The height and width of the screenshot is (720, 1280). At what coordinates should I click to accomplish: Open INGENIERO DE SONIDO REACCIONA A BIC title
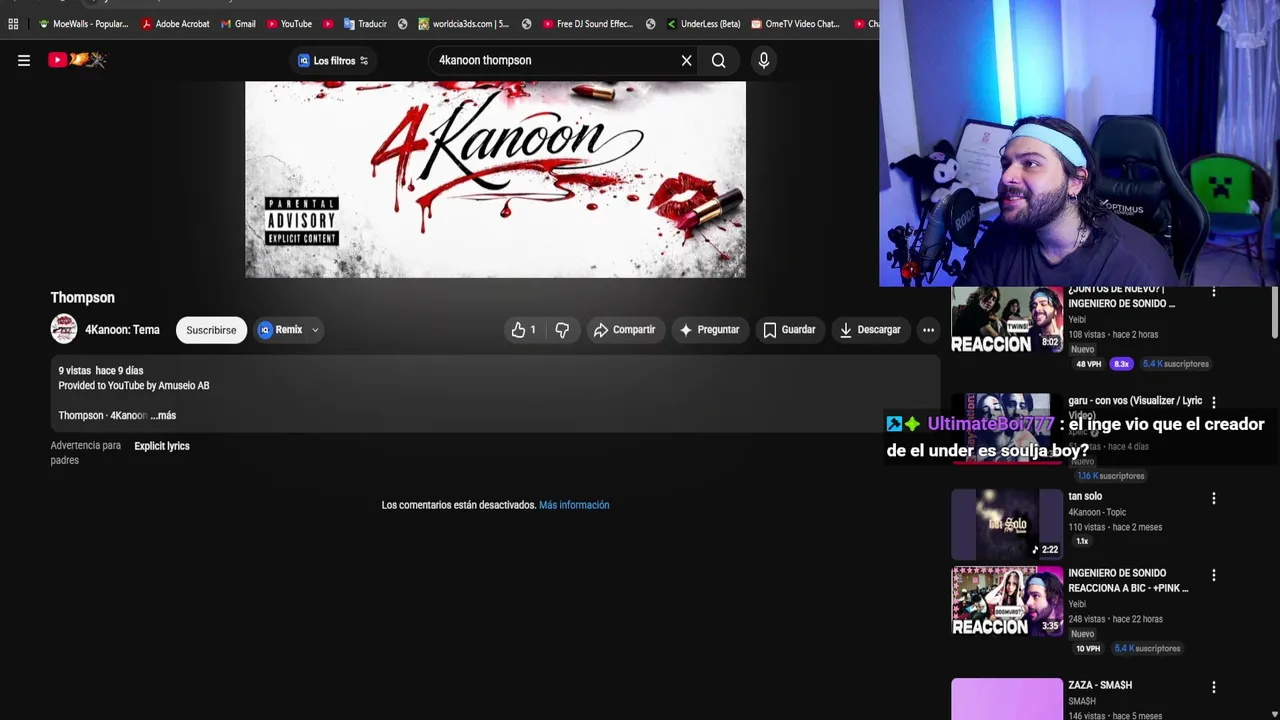(1128, 581)
